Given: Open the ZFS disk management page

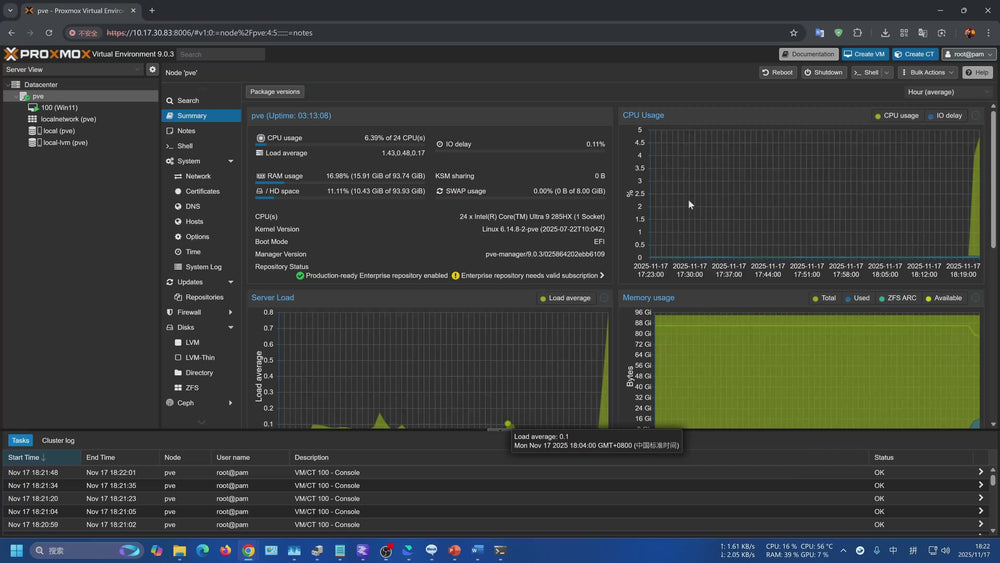Looking at the screenshot, I should pos(192,387).
